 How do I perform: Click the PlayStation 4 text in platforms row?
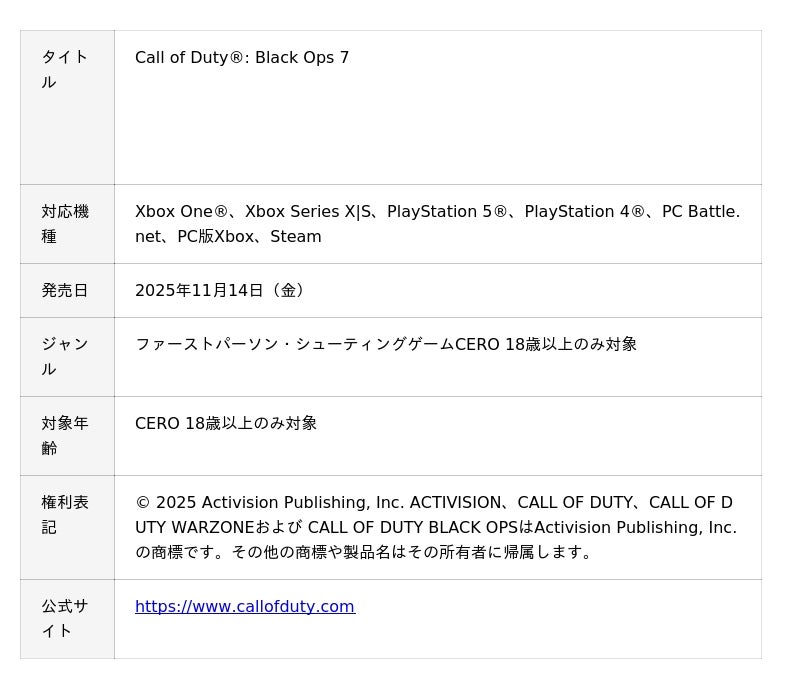point(577,212)
